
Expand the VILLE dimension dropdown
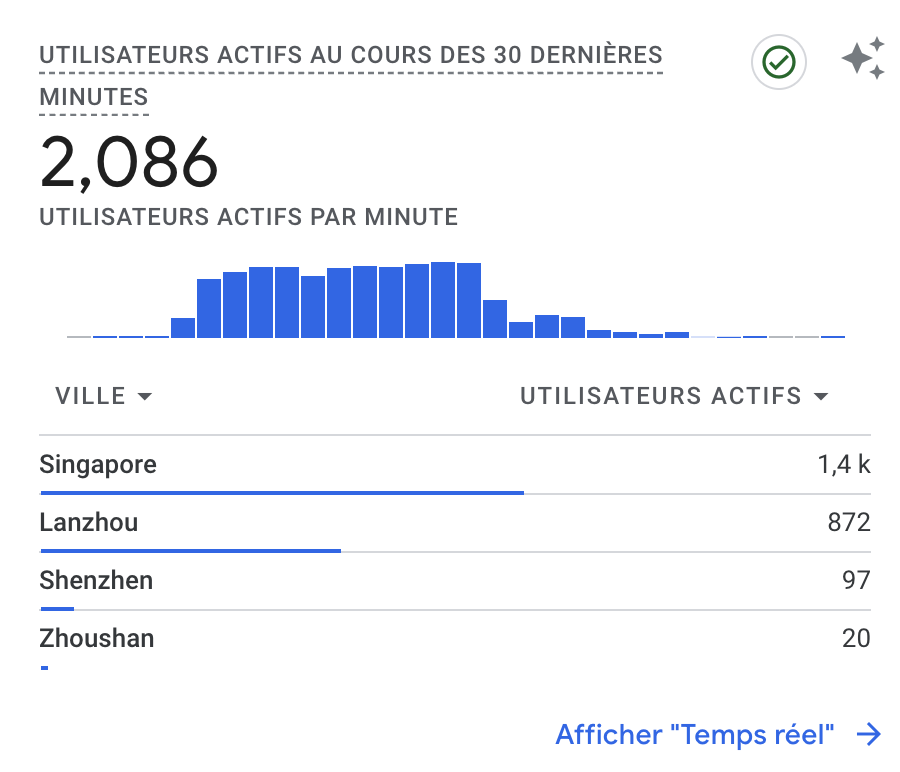coord(105,397)
